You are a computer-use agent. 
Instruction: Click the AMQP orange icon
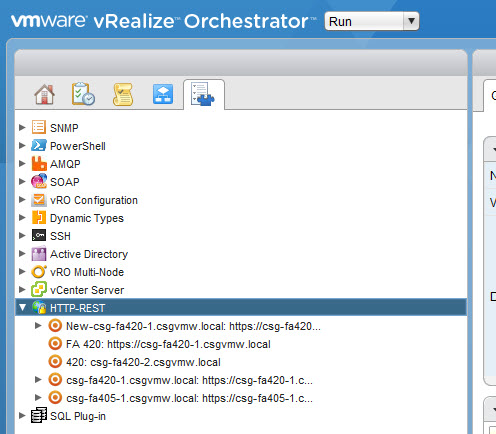coord(39,163)
